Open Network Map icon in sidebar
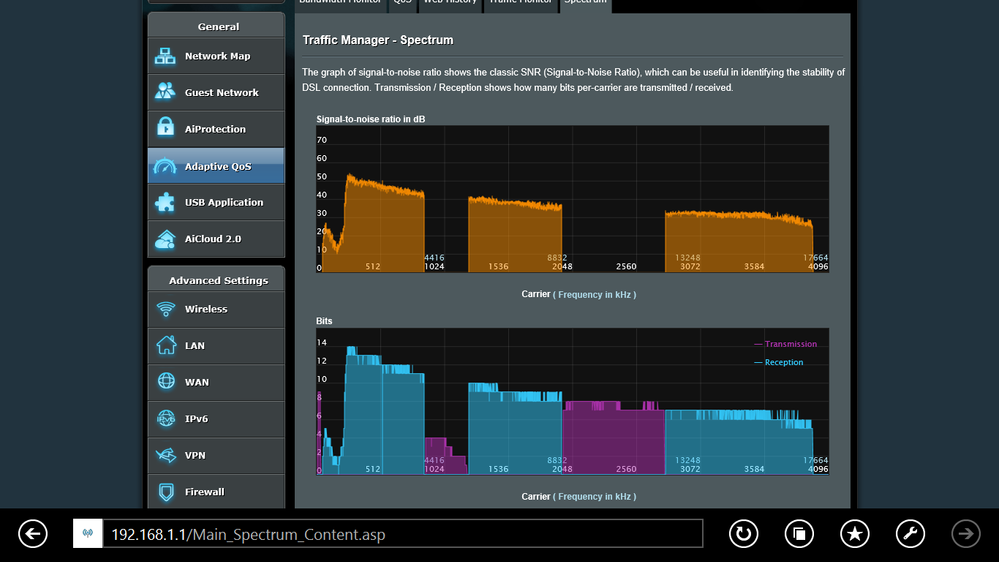 click(165, 56)
